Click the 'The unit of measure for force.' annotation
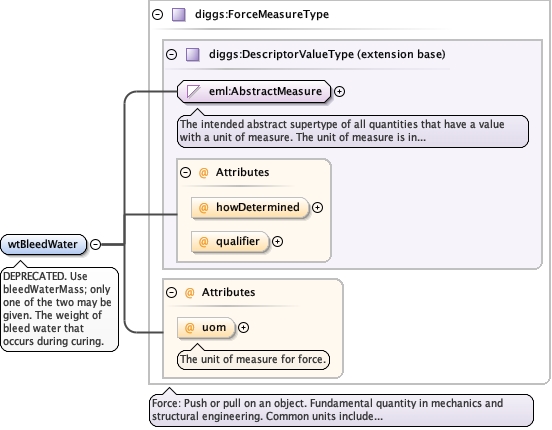552x430 pixels. 253,360
